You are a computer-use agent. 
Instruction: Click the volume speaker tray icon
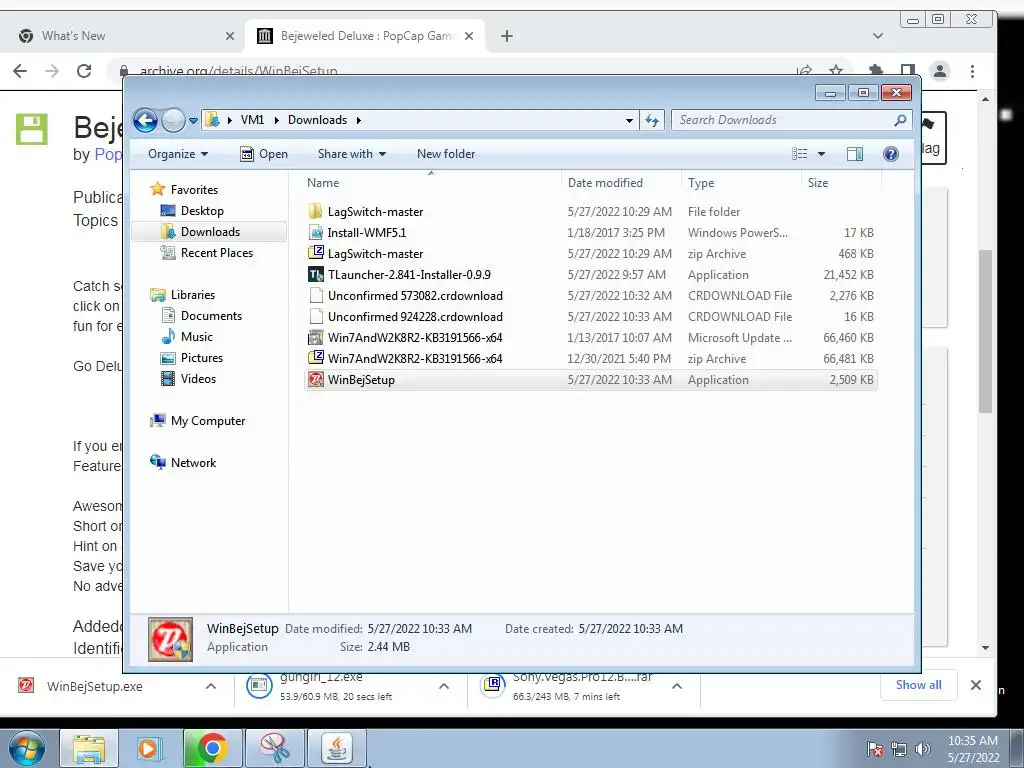pos(923,749)
